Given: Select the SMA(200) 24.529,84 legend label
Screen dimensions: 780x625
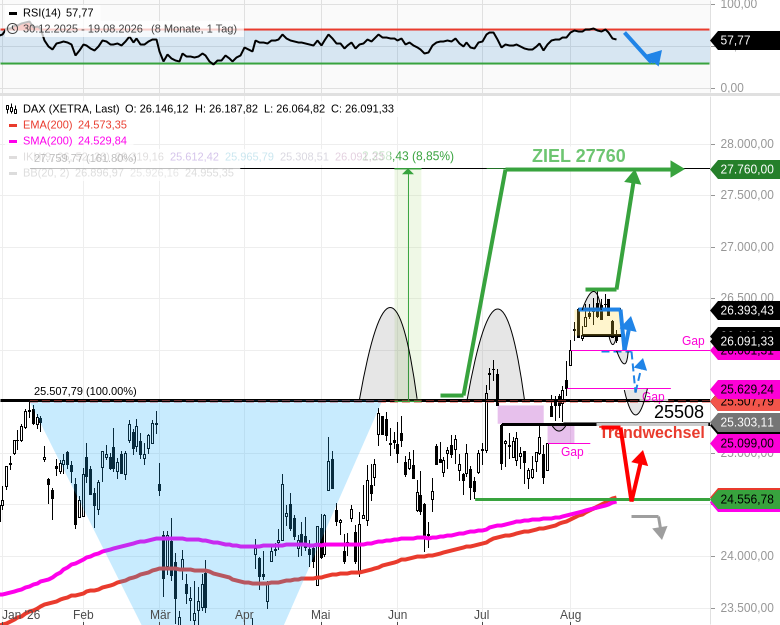Looking at the screenshot, I should [x=75, y=141].
